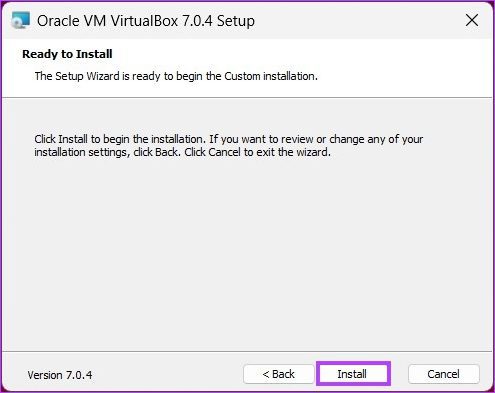Click the separator line above the footer buttons
Screen dimensions: 495x393
247,351
